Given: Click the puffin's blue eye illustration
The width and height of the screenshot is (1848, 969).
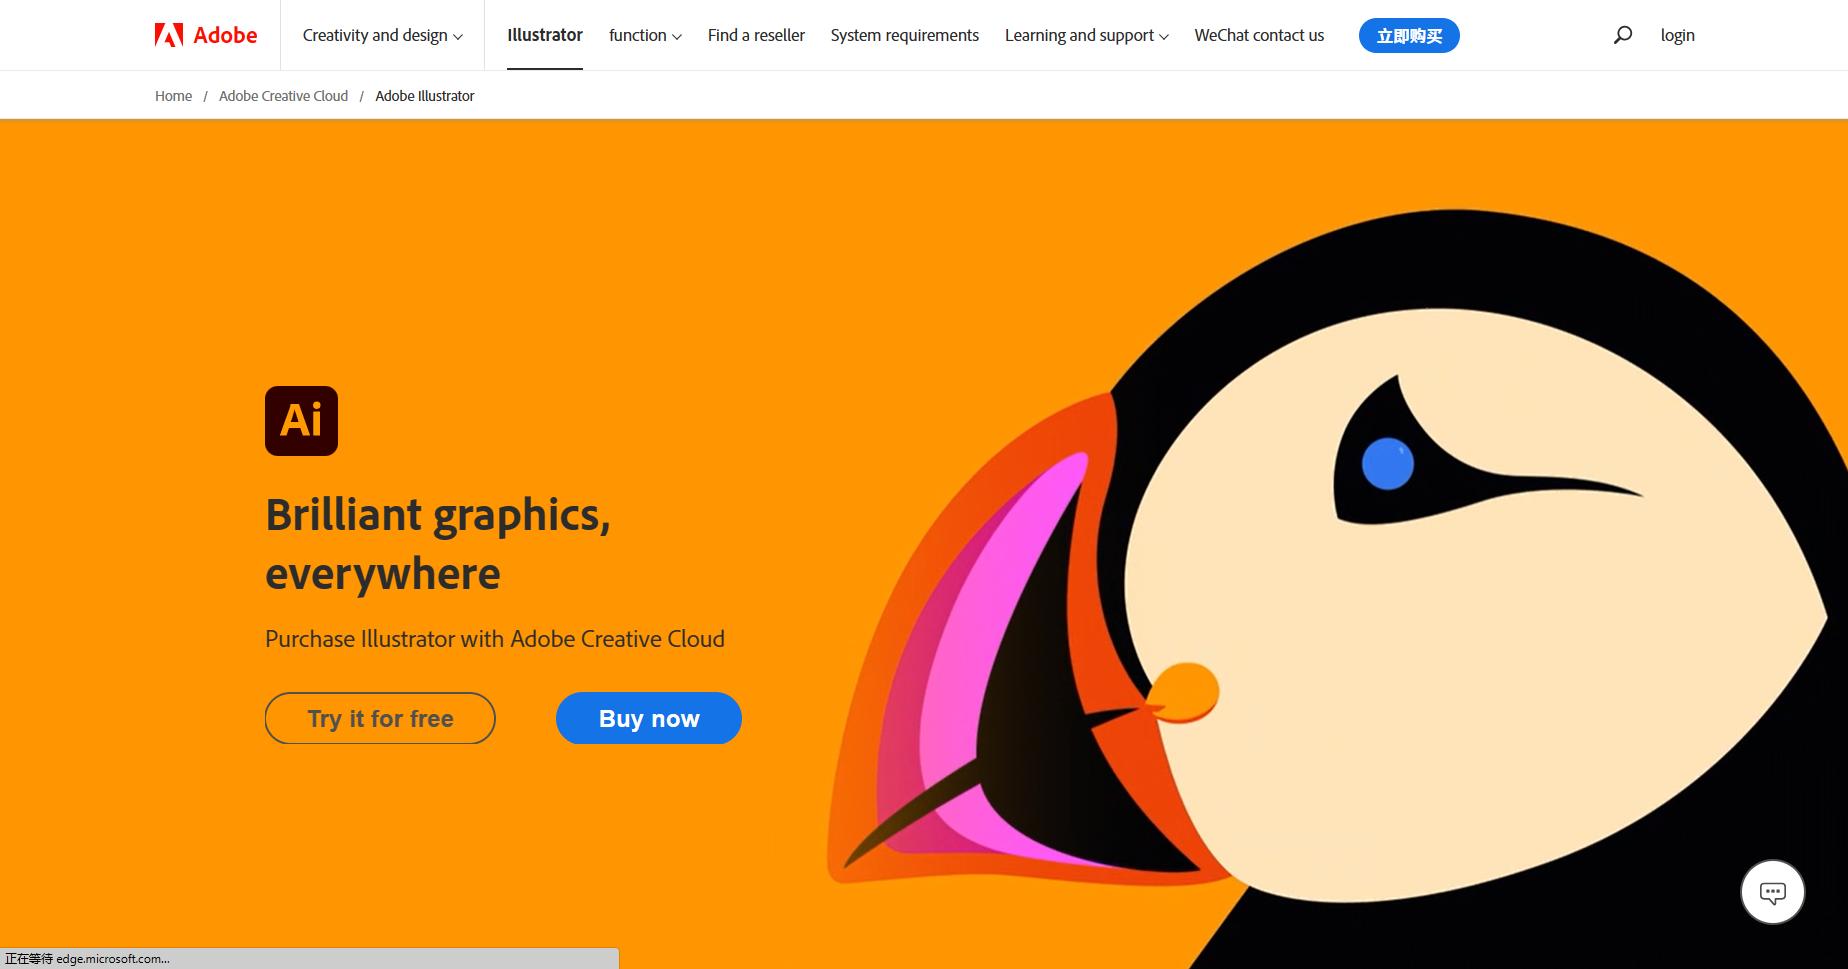Looking at the screenshot, I should point(1388,464).
